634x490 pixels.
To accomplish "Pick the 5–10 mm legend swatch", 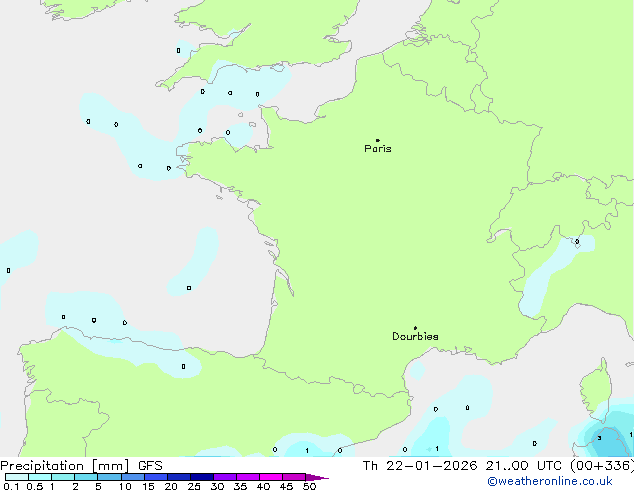I will tap(109, 477).
